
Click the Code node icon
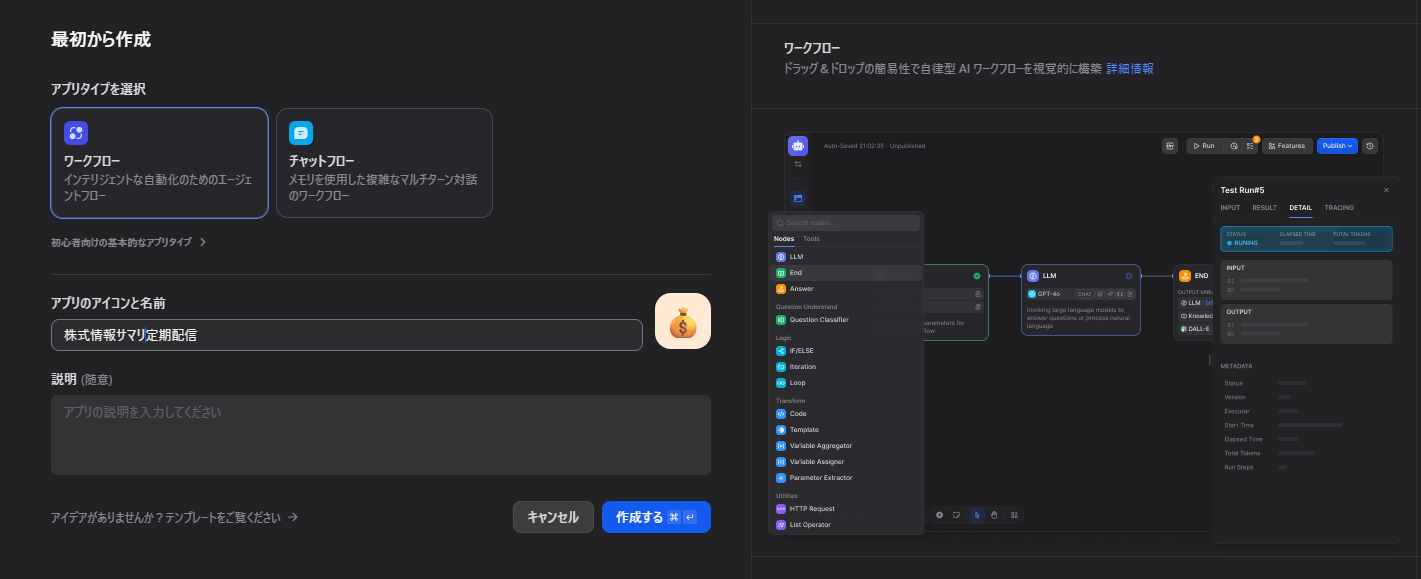781,414
